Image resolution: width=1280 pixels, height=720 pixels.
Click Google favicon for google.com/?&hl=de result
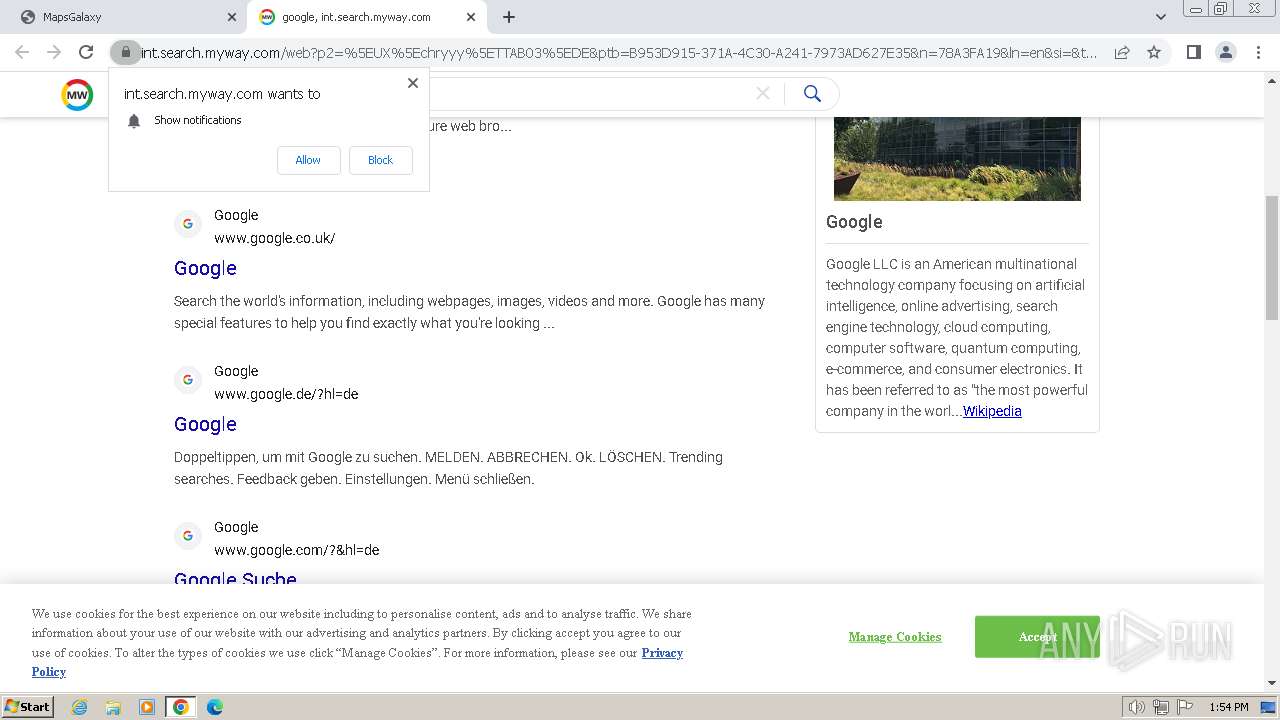[x=188, y=536]
